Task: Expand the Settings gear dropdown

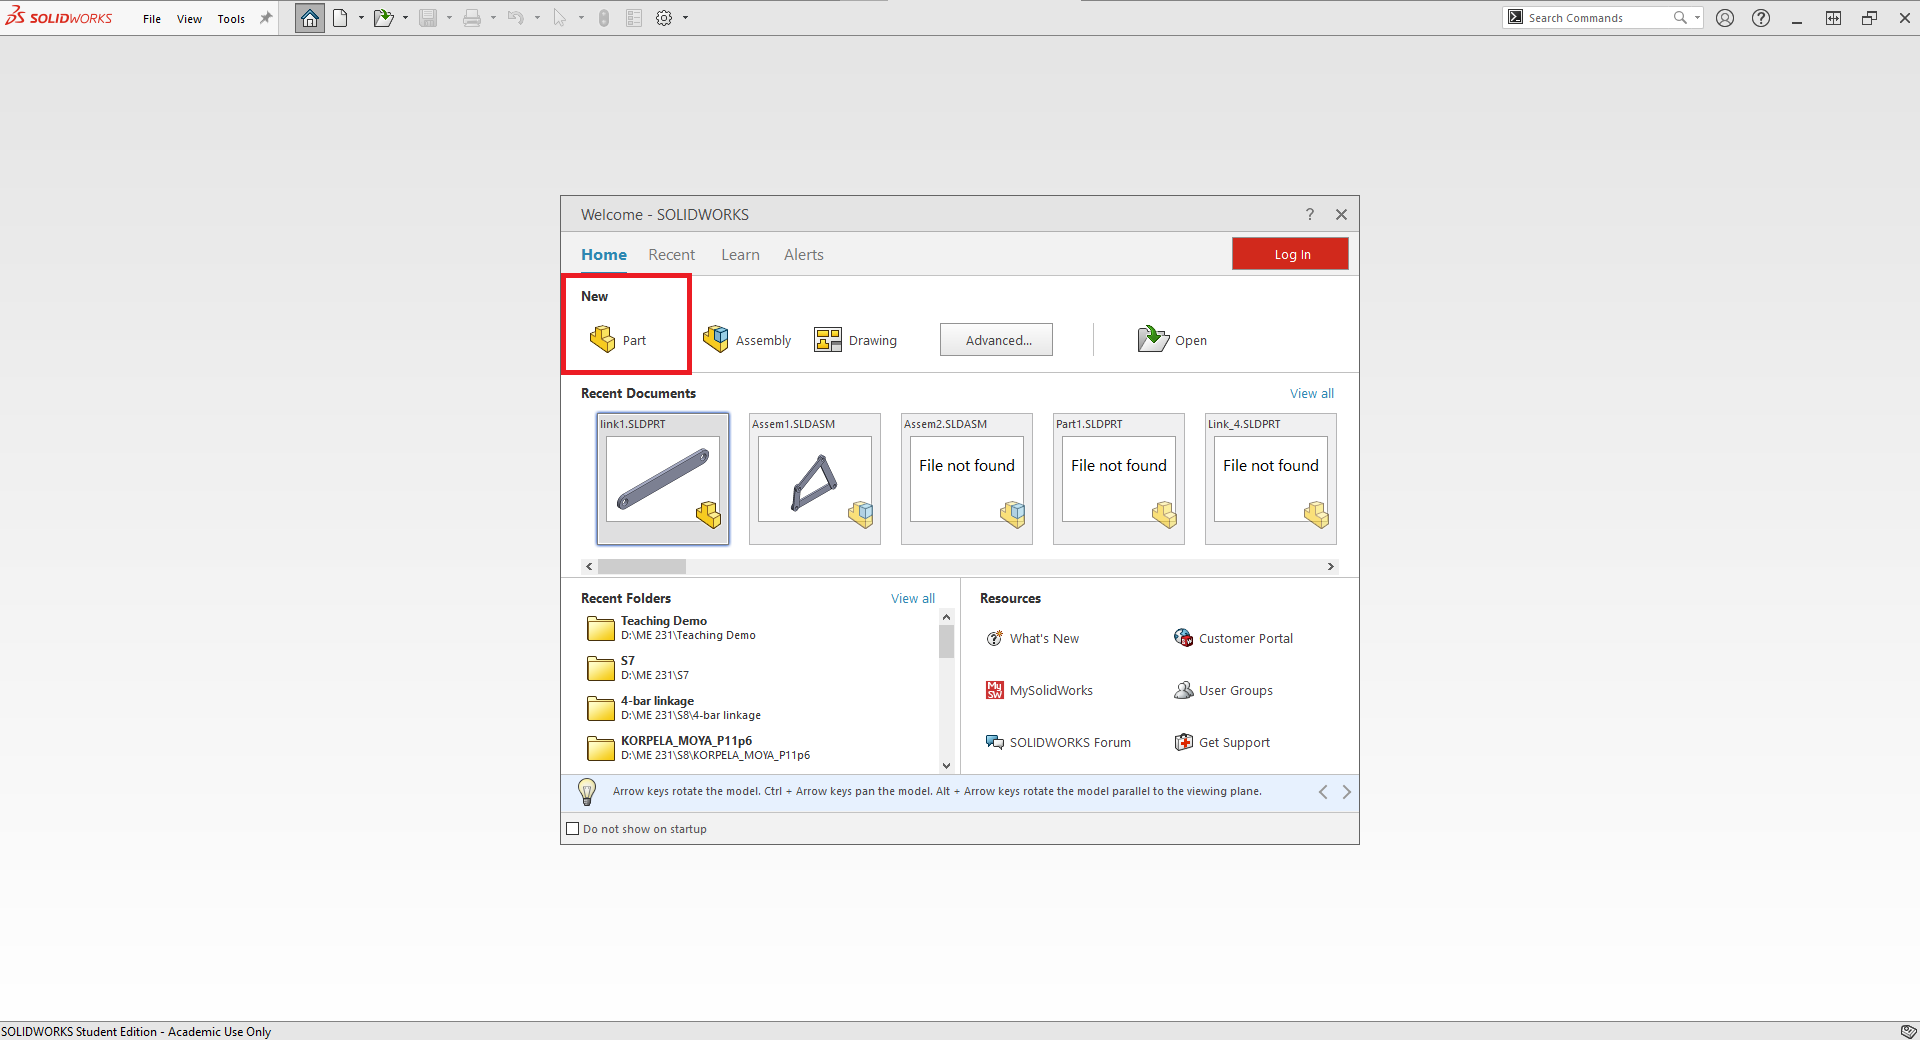Action: click(x=685, y=17)
